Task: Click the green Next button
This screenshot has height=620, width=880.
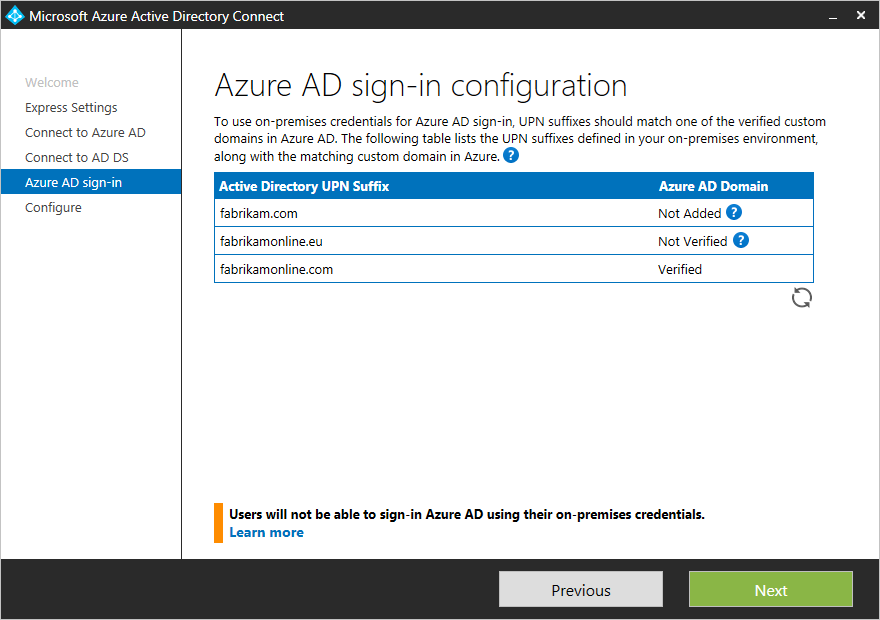Action: pos(771,589)
